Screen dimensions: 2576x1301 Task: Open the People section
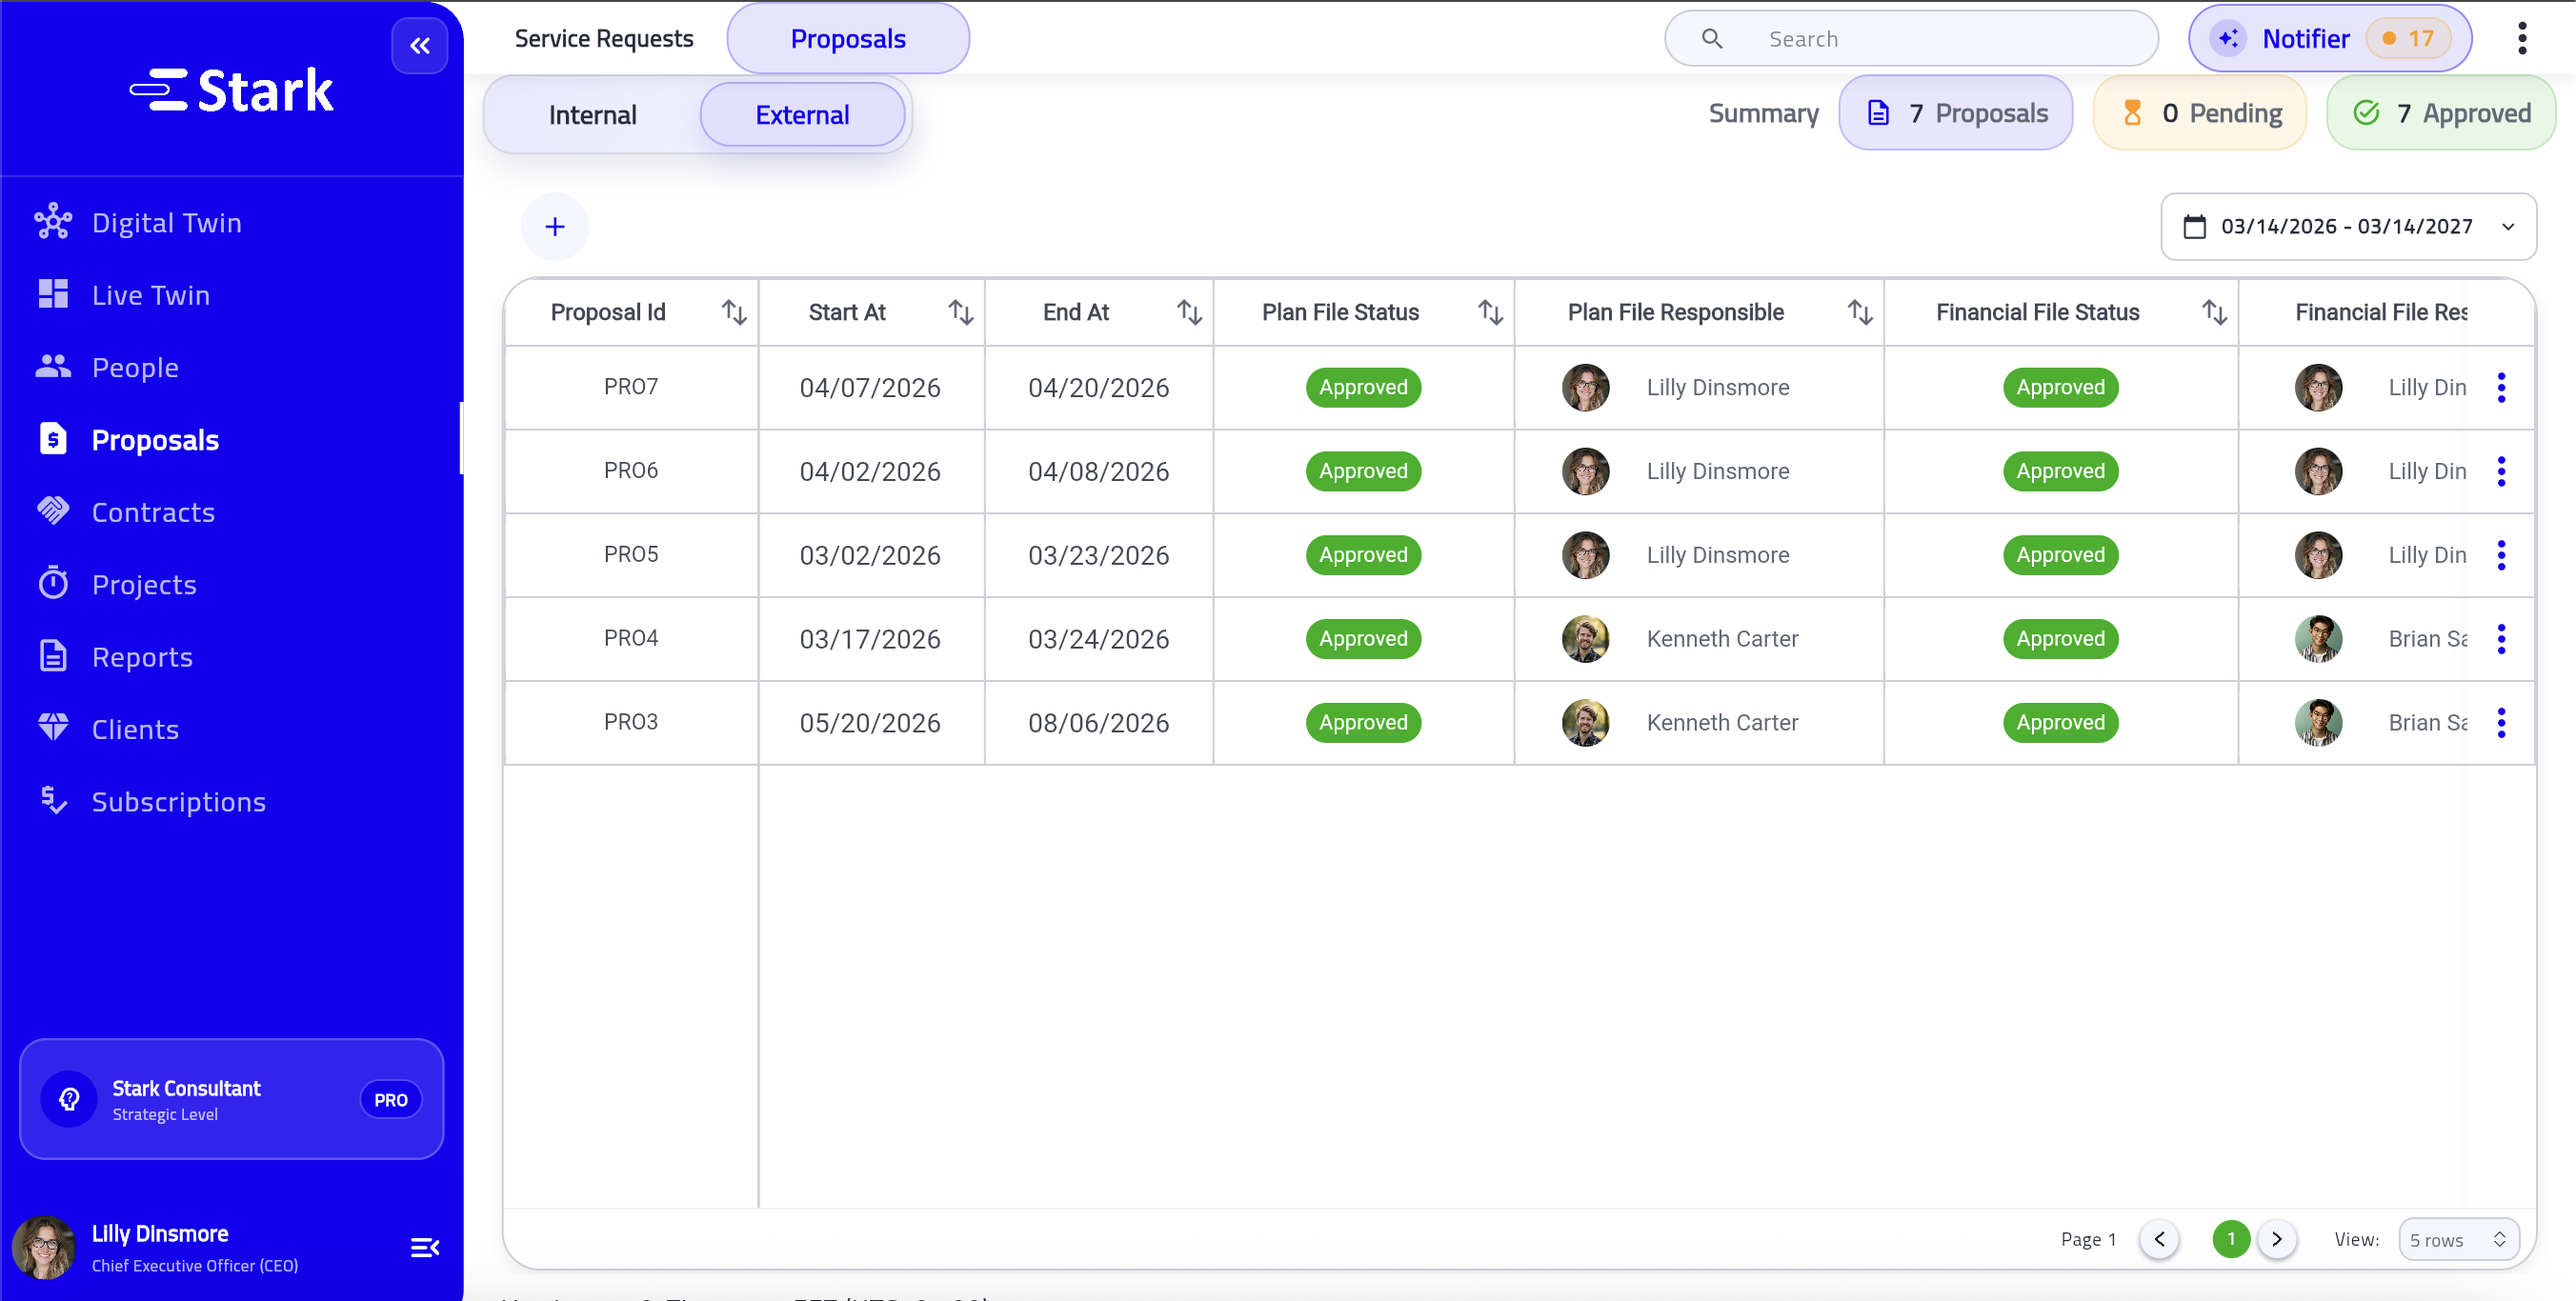pos(135,367)
